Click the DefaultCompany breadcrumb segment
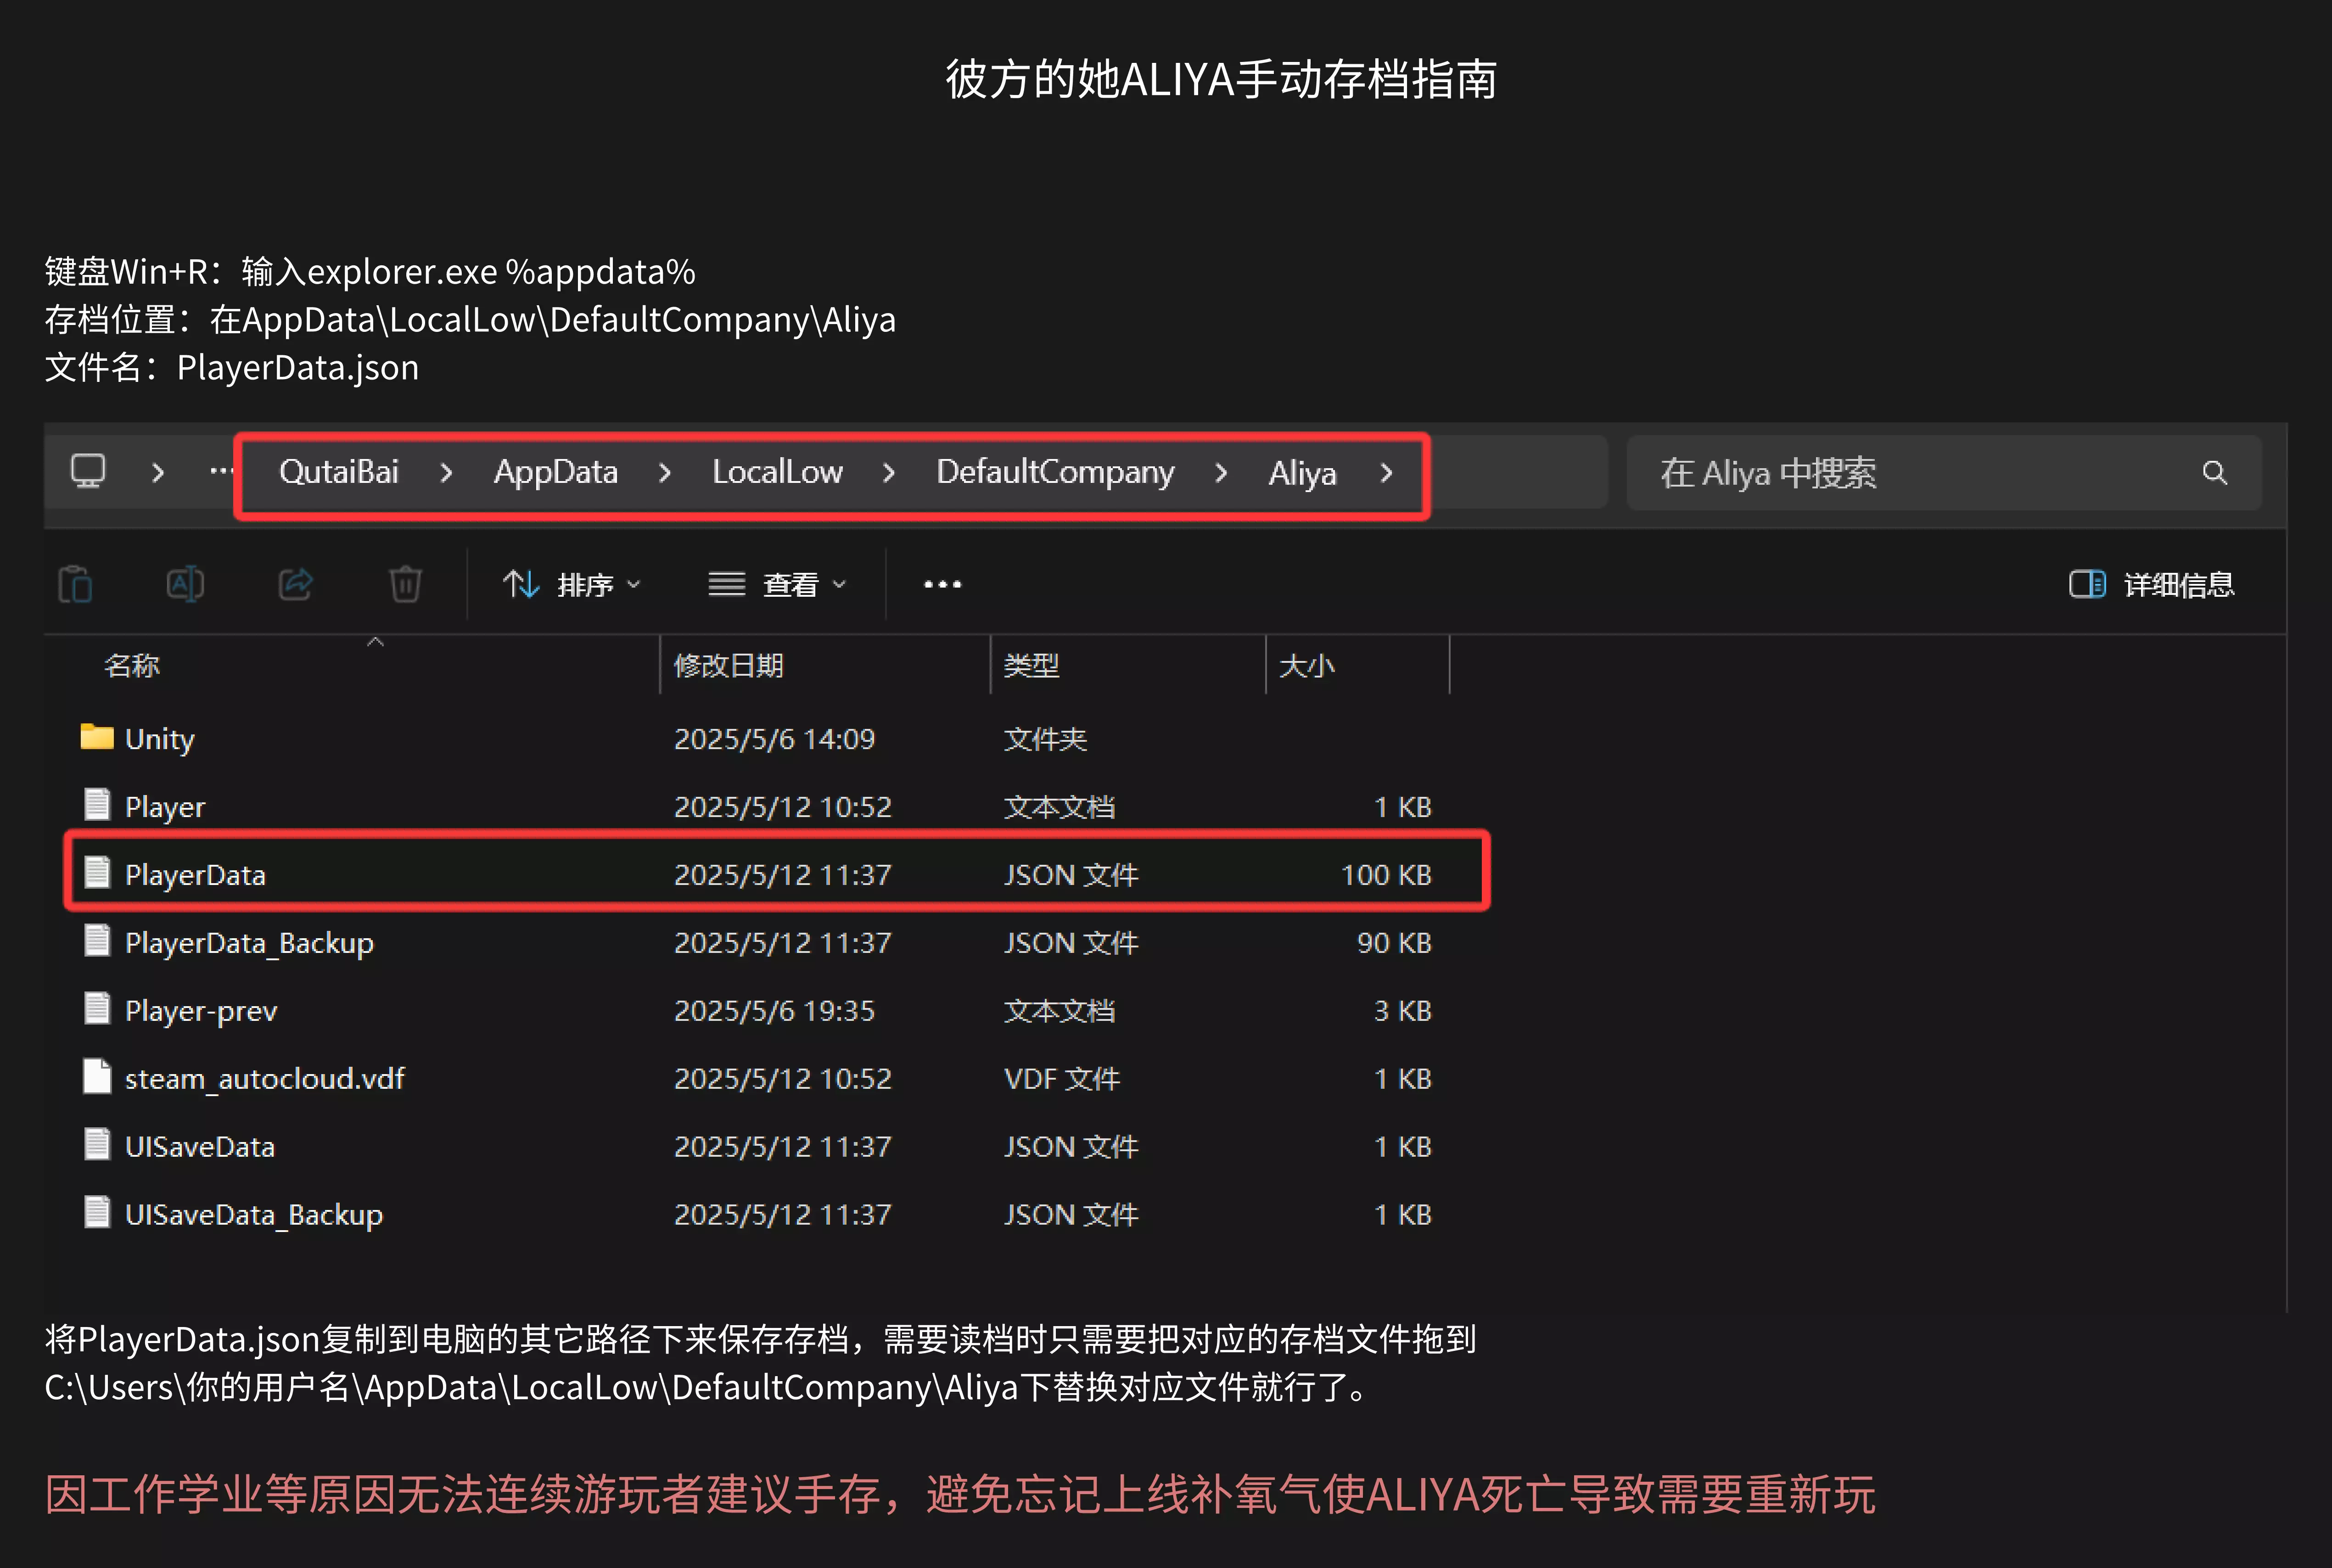The image size is (2332, 1568). pos(1054,472)
